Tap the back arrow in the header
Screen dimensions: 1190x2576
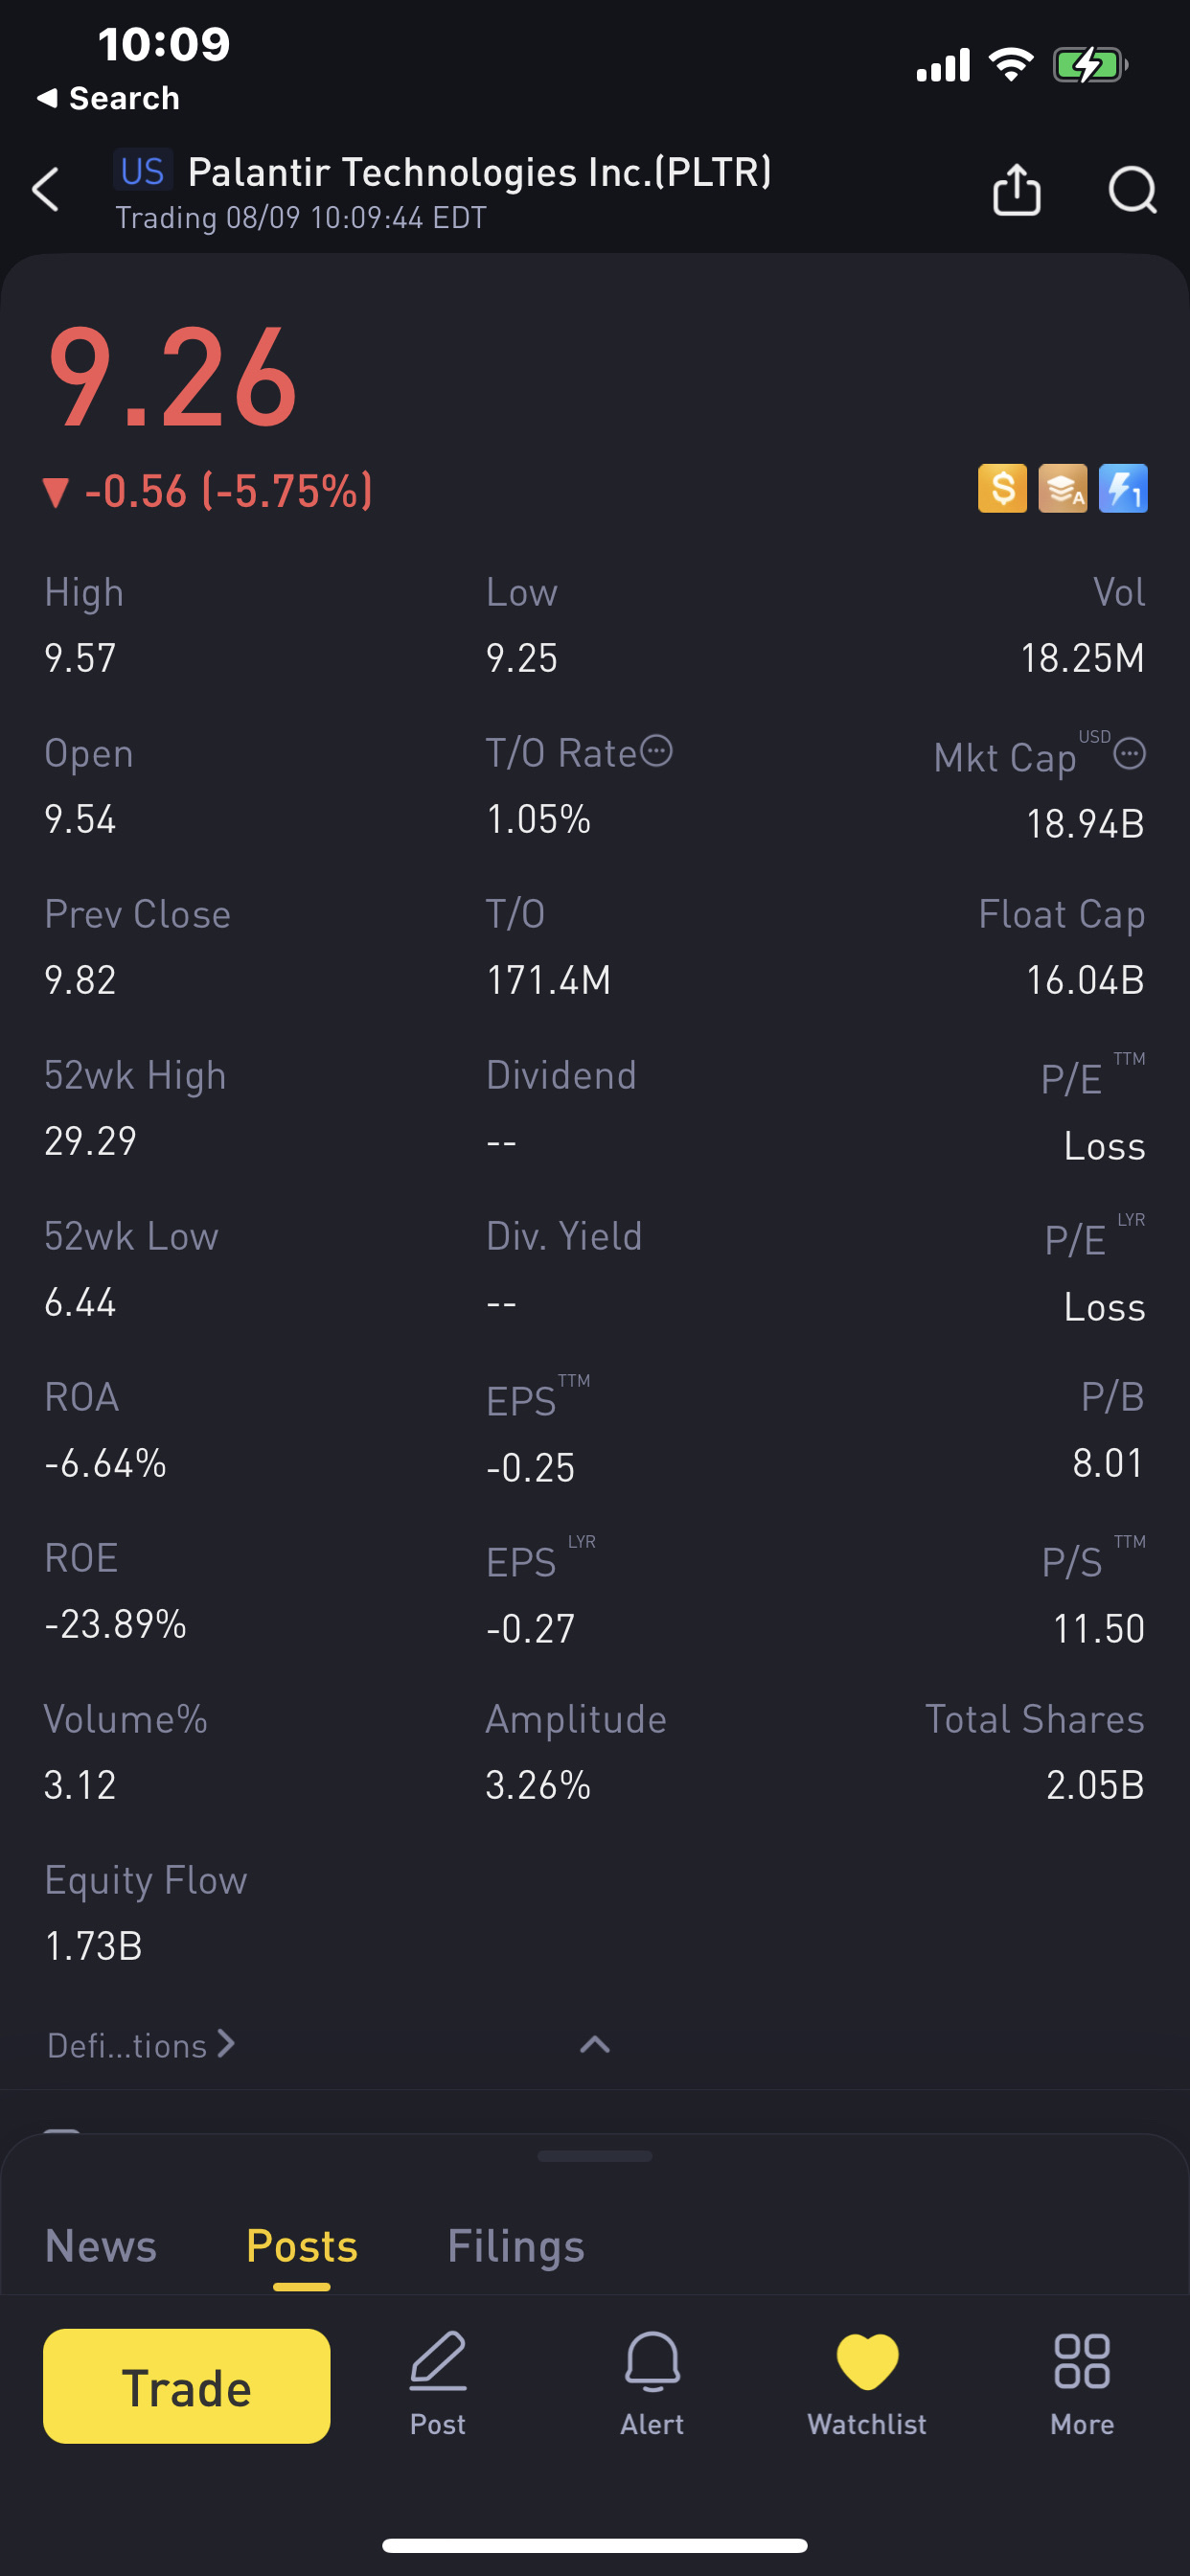46,190
